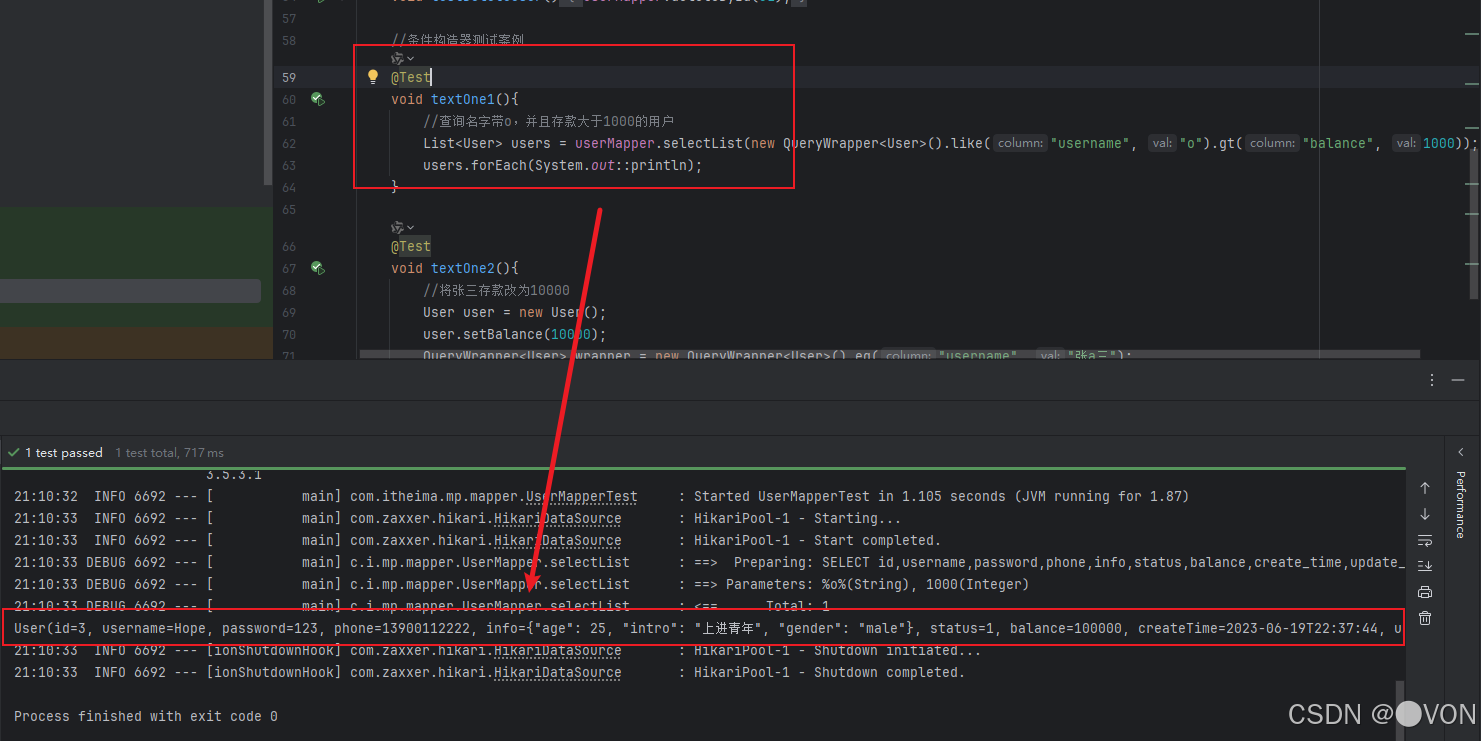
Task: Click the console vertical scrollbar thumb
Action: click(x=1400, y=711)
